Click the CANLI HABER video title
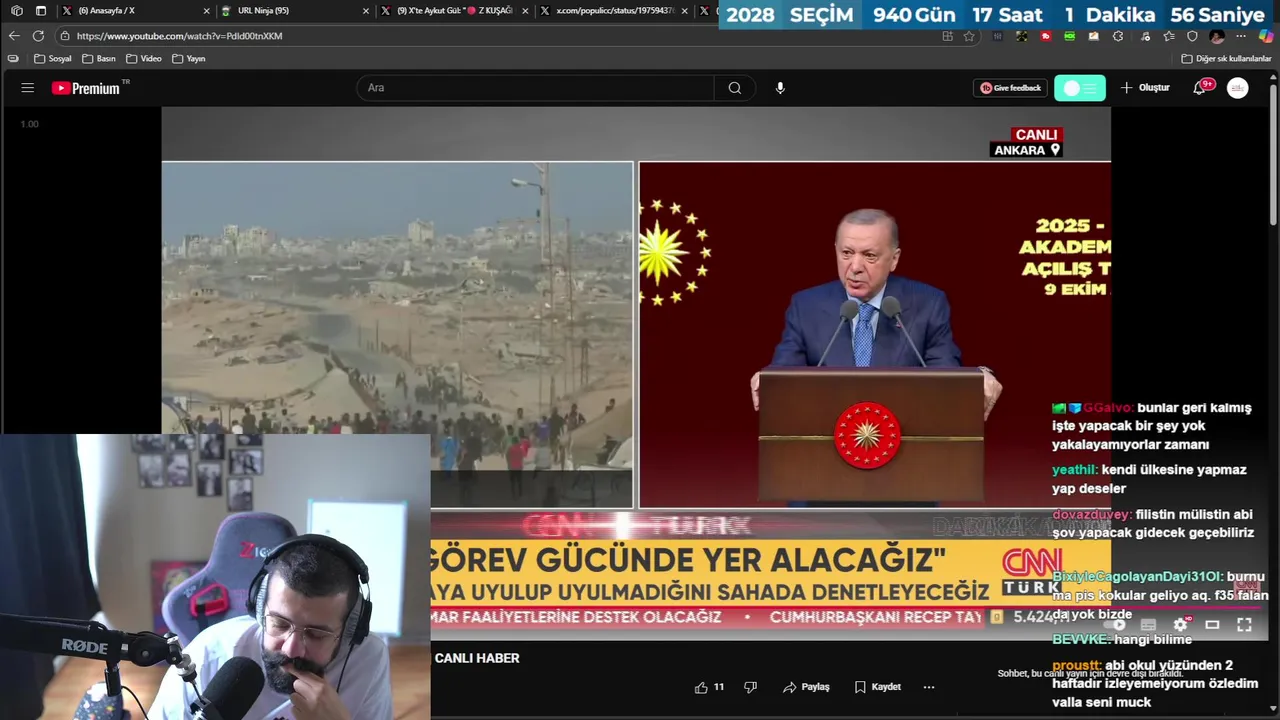Viewport: 1280px width, 720px height. click(x=477, y=658)
